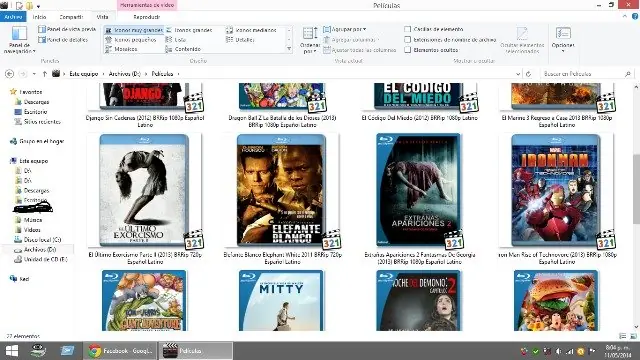Select Lista layout
This screenshot has width=640, height=360.
tap(176, 40)
